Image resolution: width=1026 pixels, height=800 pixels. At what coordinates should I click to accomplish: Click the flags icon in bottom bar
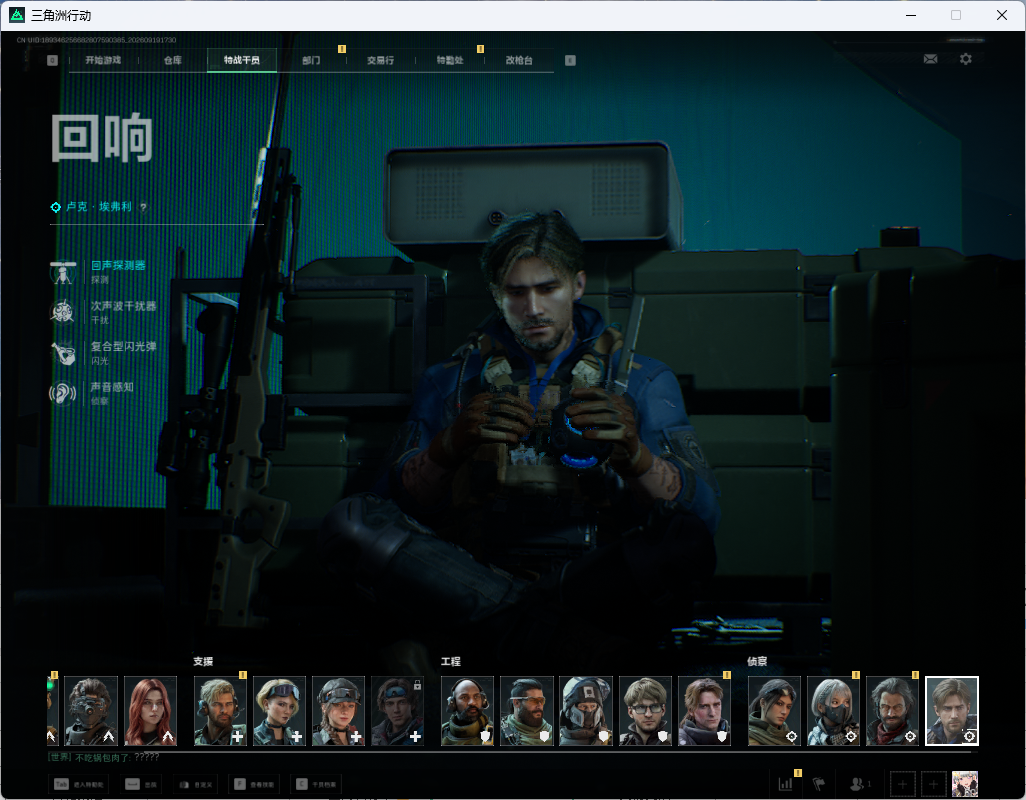pos(819,783)
